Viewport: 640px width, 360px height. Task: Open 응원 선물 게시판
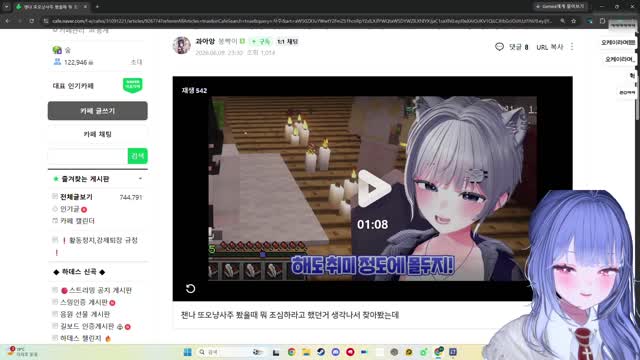pyautogui.click(x=85, y=314)
